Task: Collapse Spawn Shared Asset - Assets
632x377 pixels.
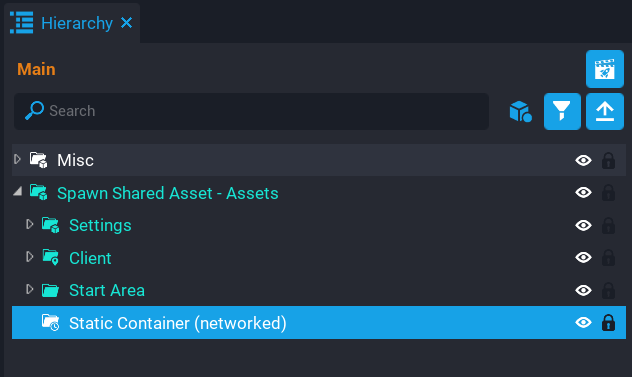Action: (17, 191)
